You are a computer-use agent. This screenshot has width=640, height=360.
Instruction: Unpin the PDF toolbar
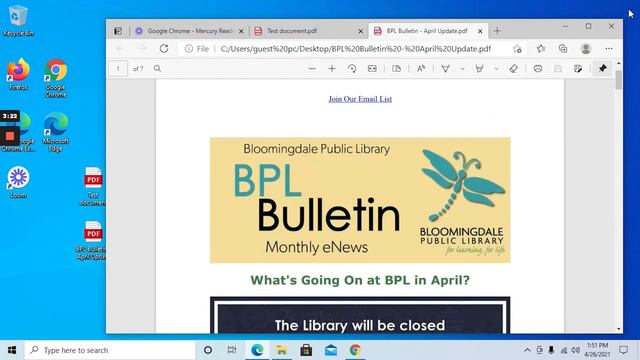603,69
